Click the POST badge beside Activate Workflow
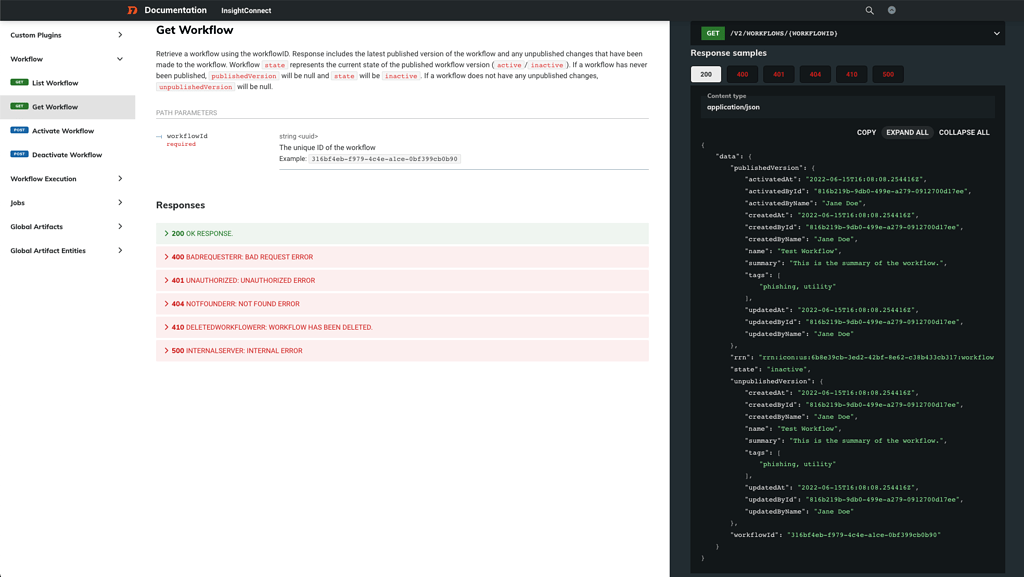 [x=21, y=130]
